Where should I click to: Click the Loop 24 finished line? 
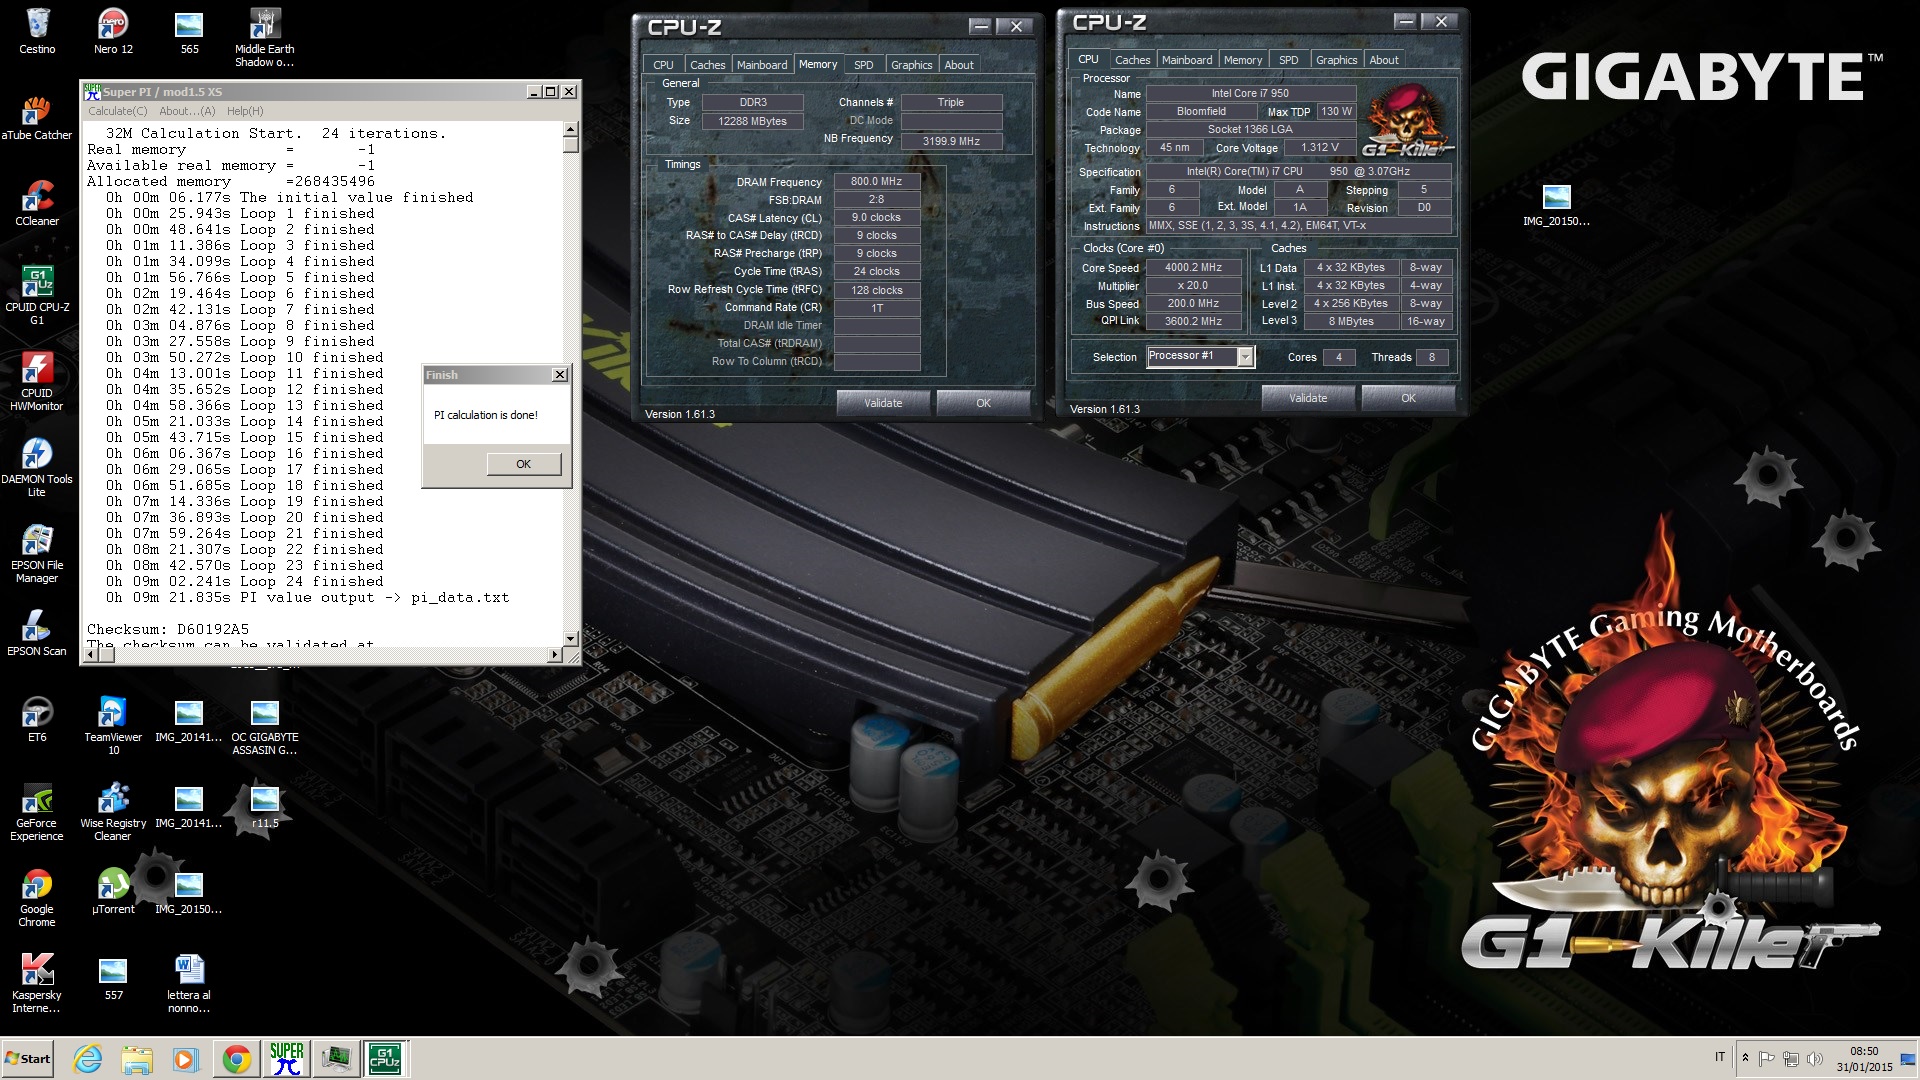245,581
